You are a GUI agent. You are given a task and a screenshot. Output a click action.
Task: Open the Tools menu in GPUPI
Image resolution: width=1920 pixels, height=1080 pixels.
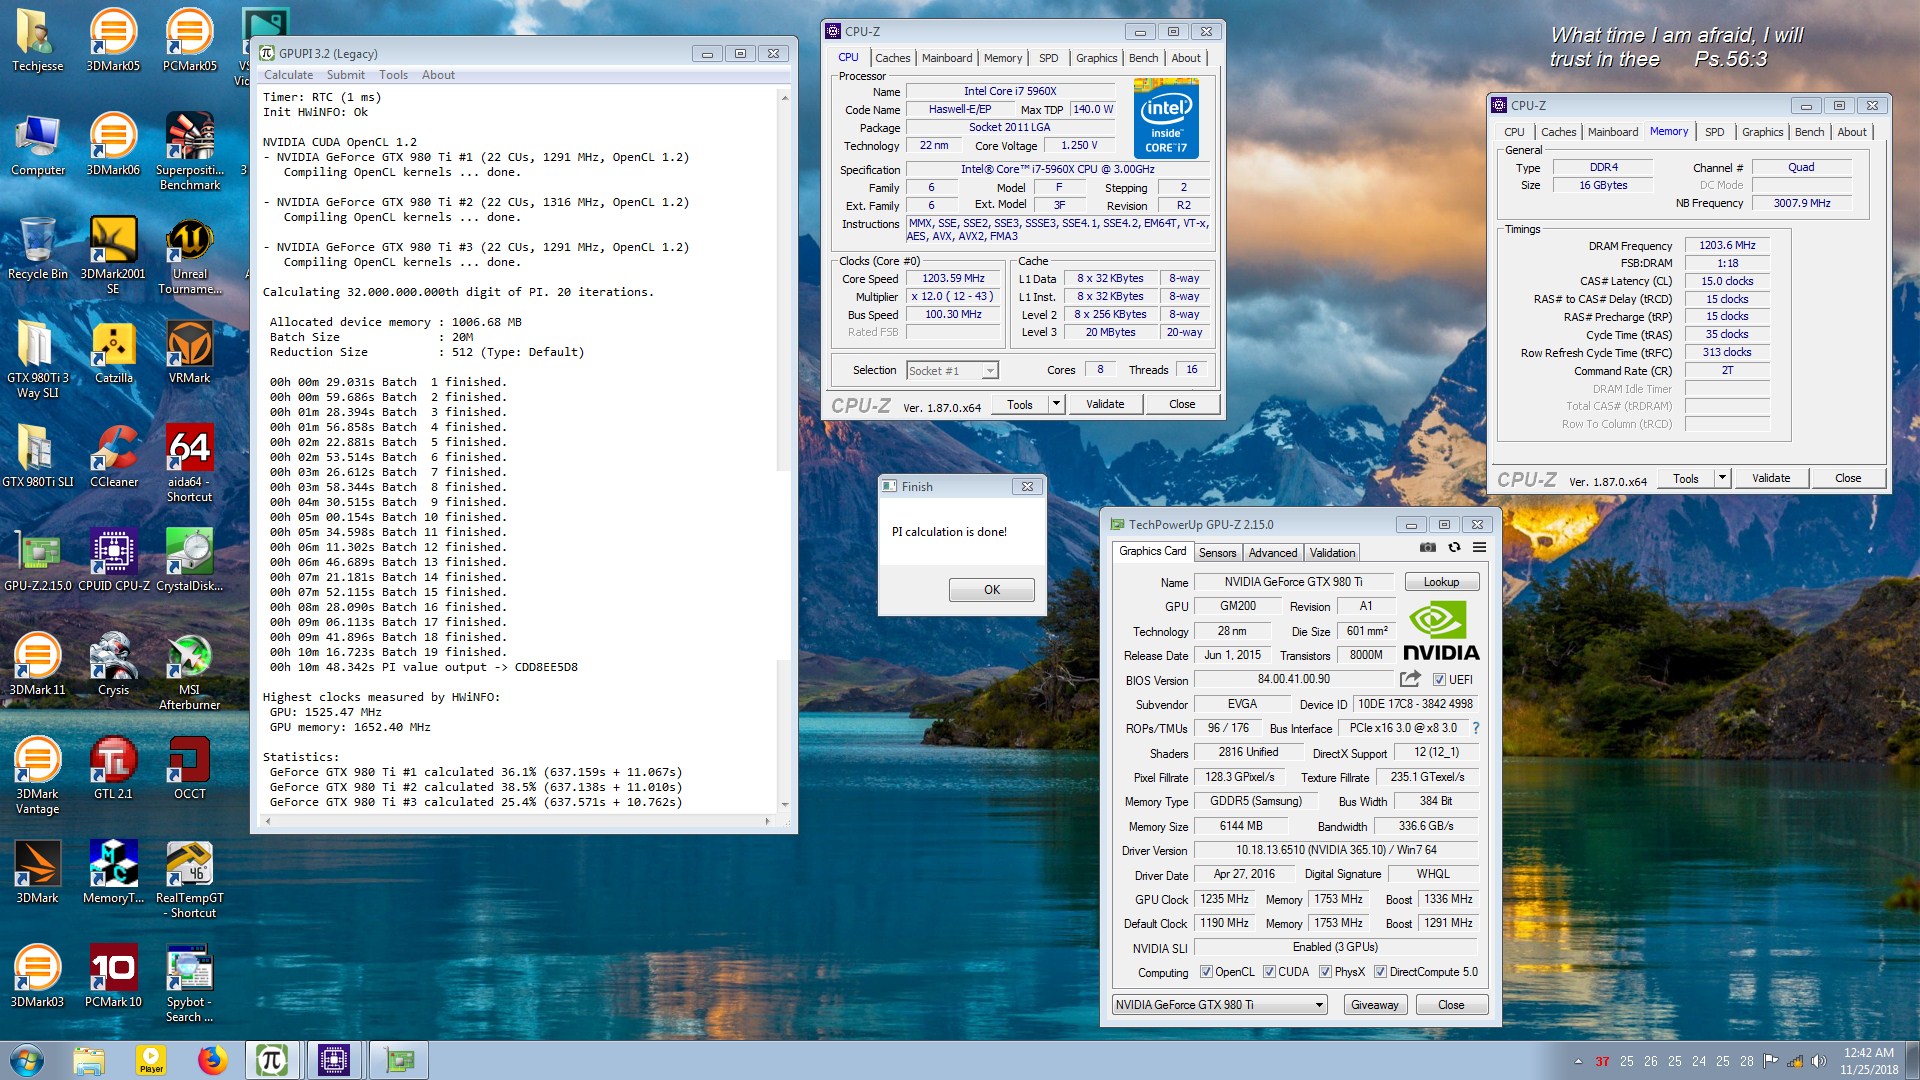click(x=393, y=75)
